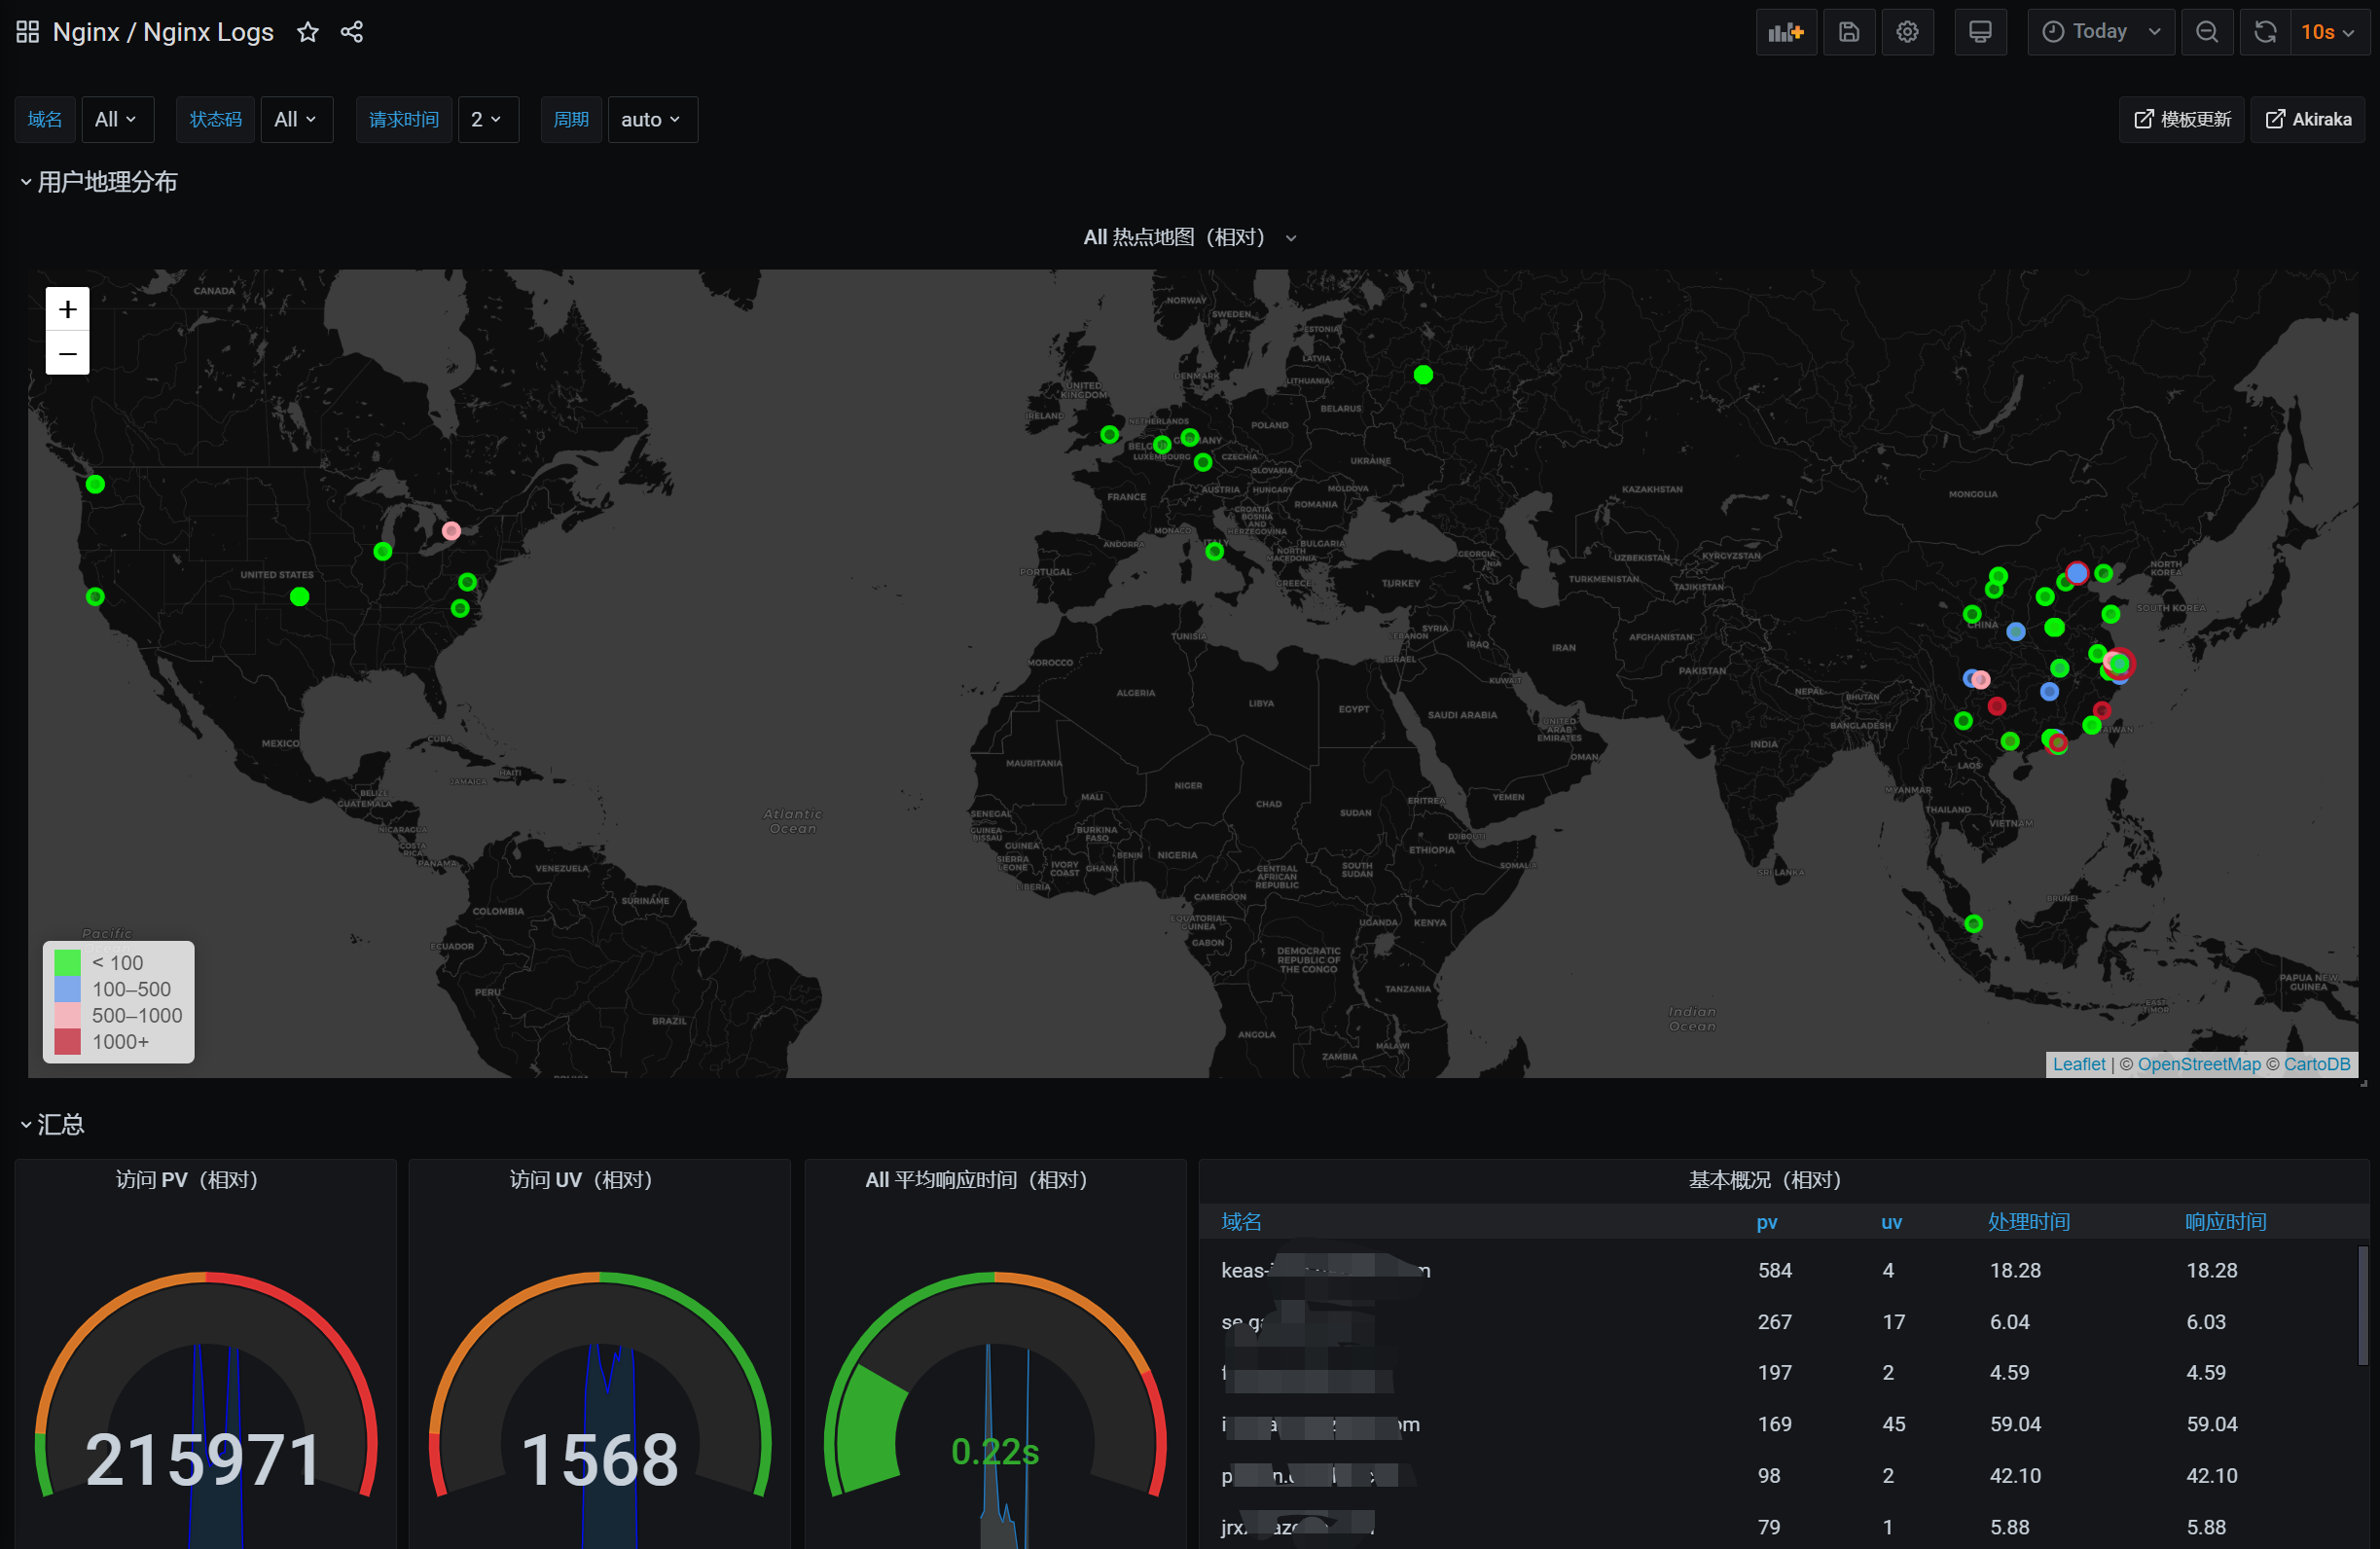Open the 平均响应时间 panel title
Image resolution: width=2380 pixels, height=1549 pixels.
click(976, 1180)
